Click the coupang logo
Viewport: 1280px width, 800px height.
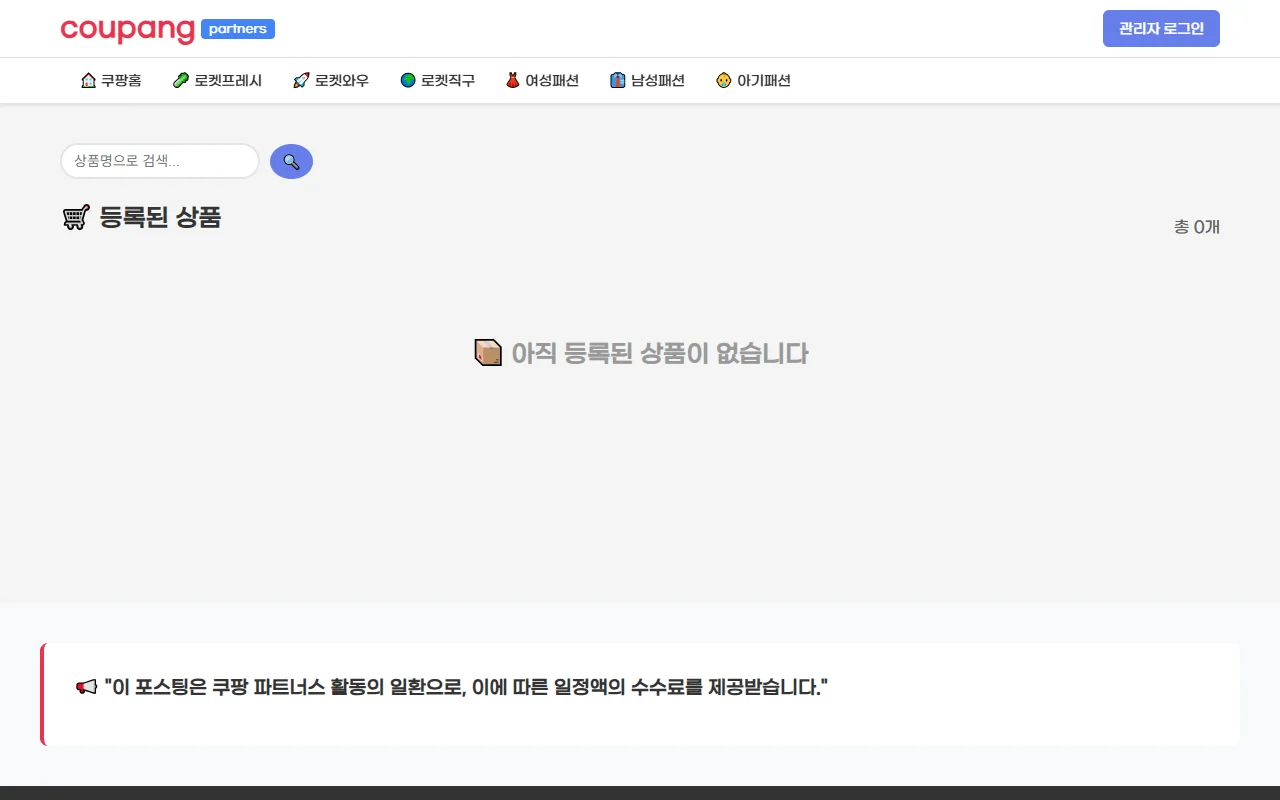(x=126, y=29)
